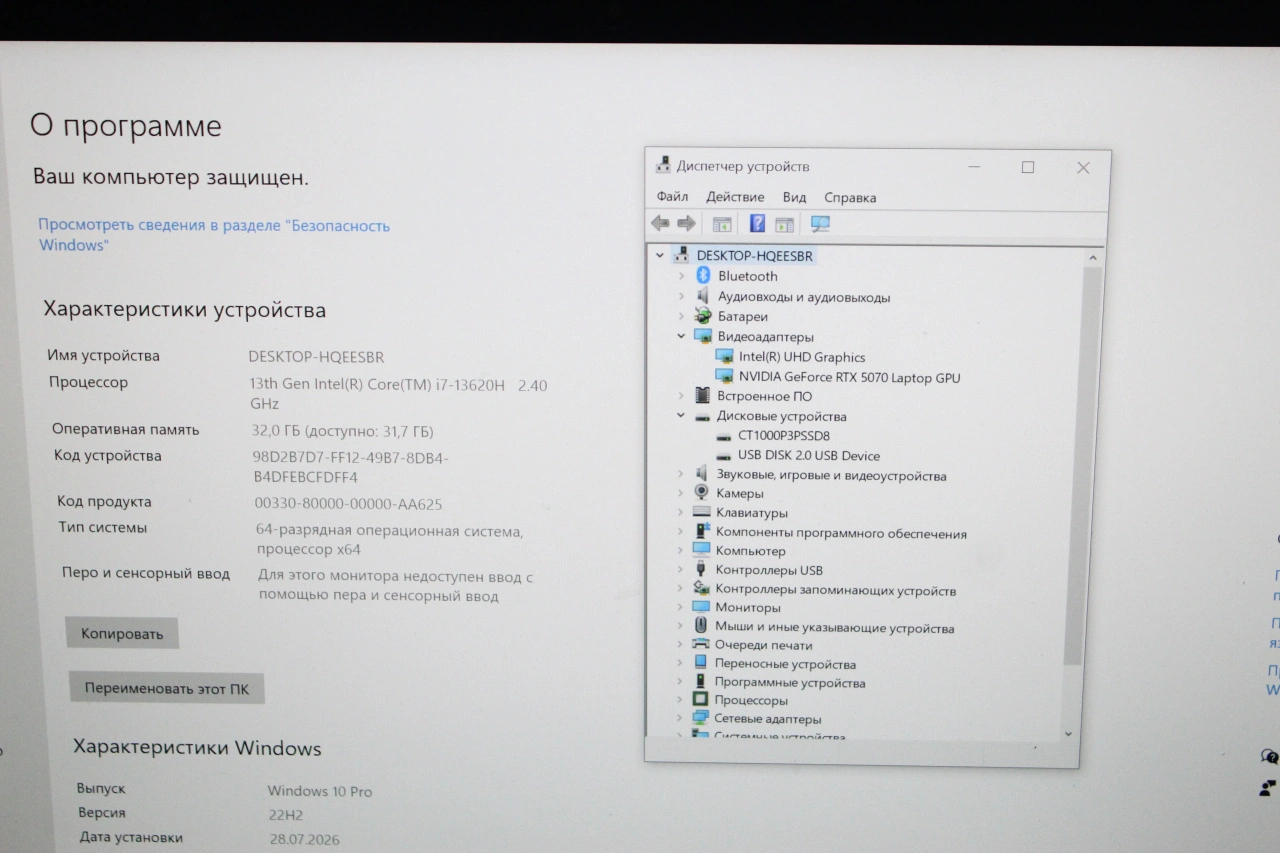Click the printer icon beside Очереди печати
1280x853 pixels.
point(700,644)
